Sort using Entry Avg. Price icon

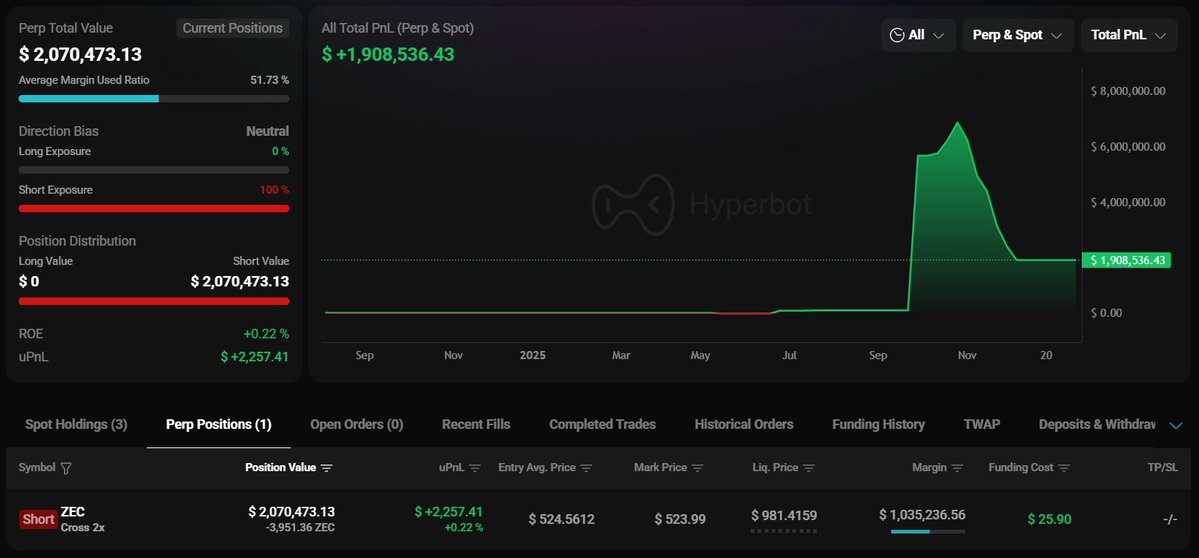point(587,468)
